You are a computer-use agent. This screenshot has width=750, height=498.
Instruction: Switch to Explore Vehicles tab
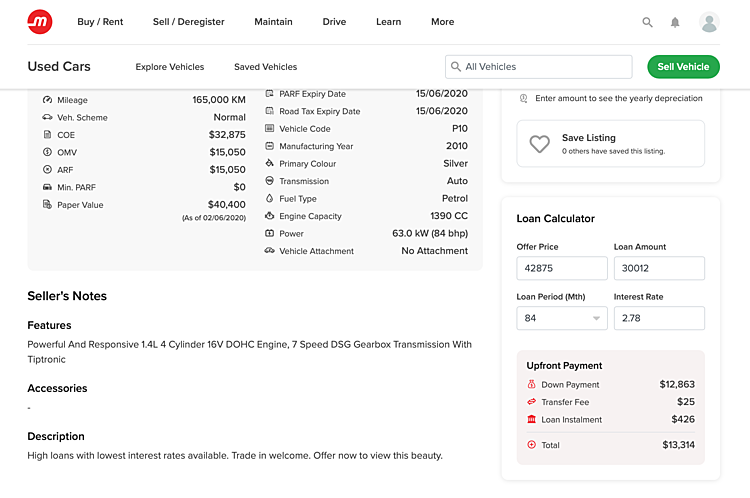coord(169,67)
